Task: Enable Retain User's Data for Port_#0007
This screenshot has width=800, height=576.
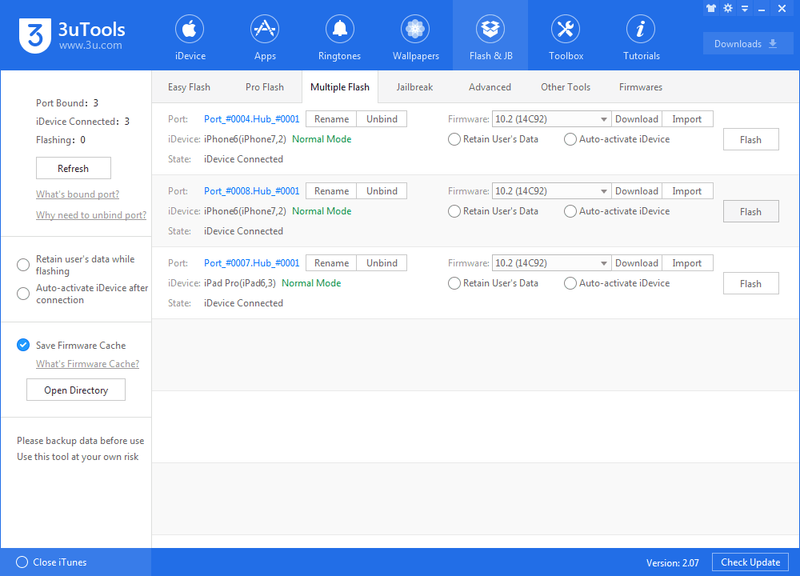Action: [454, 283]
